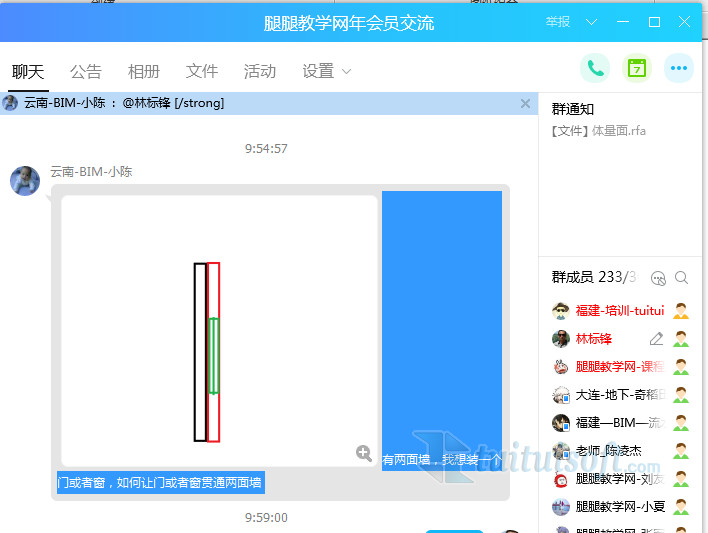708x533 pixels.
Task: Start a group voice call
Action: (x=595, y=68)
